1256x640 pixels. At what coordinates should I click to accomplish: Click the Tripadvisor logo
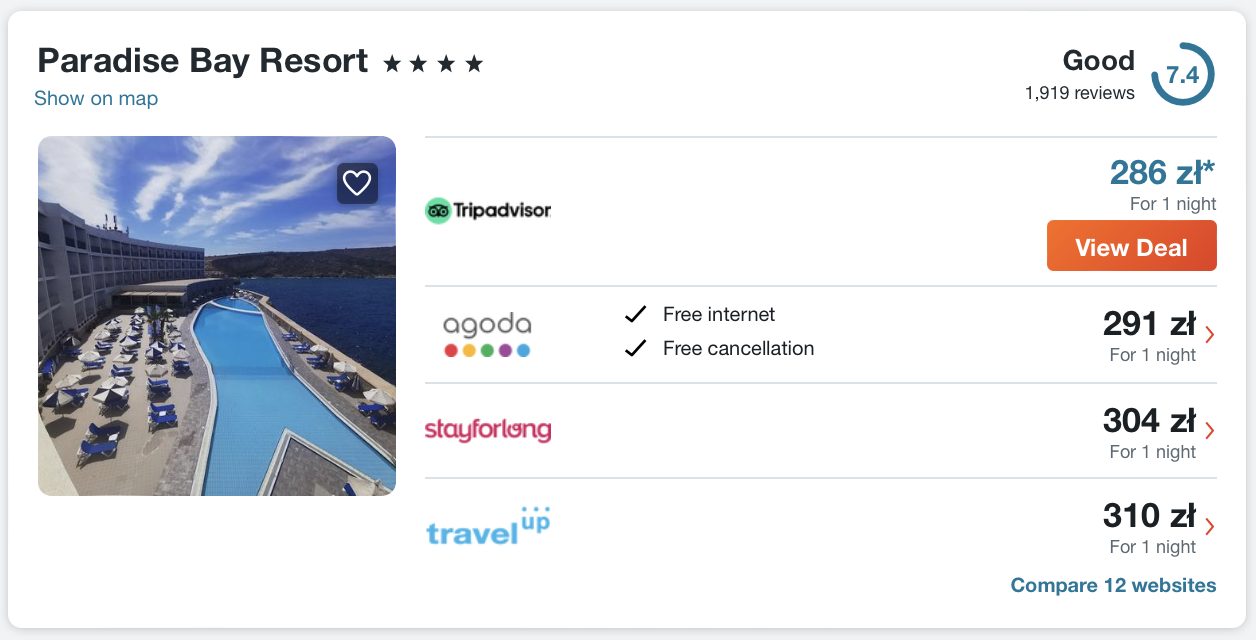488,210
